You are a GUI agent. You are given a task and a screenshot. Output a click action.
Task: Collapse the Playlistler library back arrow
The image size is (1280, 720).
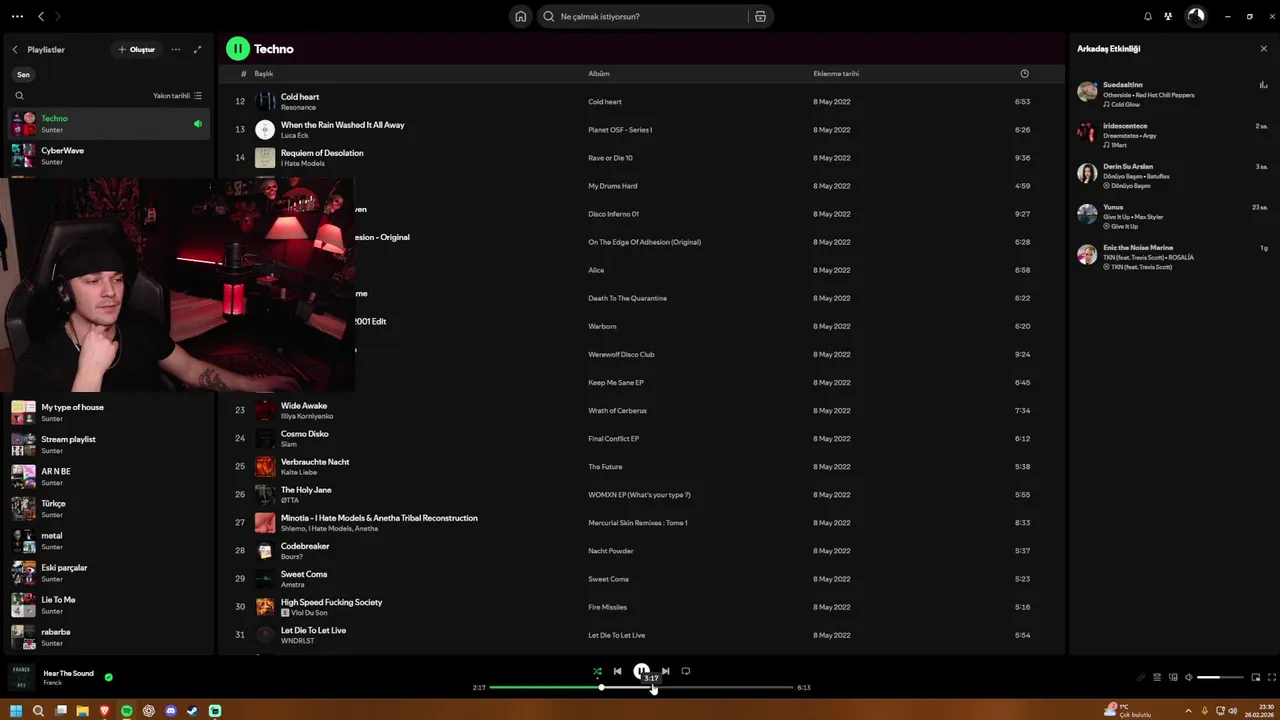15,49
